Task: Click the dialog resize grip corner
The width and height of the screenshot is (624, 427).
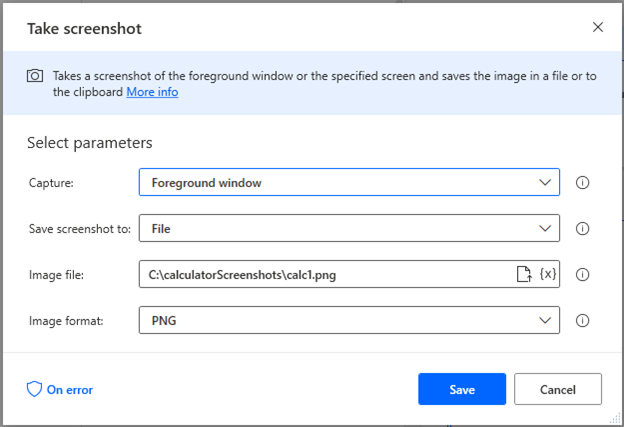Action: (615, 418)
